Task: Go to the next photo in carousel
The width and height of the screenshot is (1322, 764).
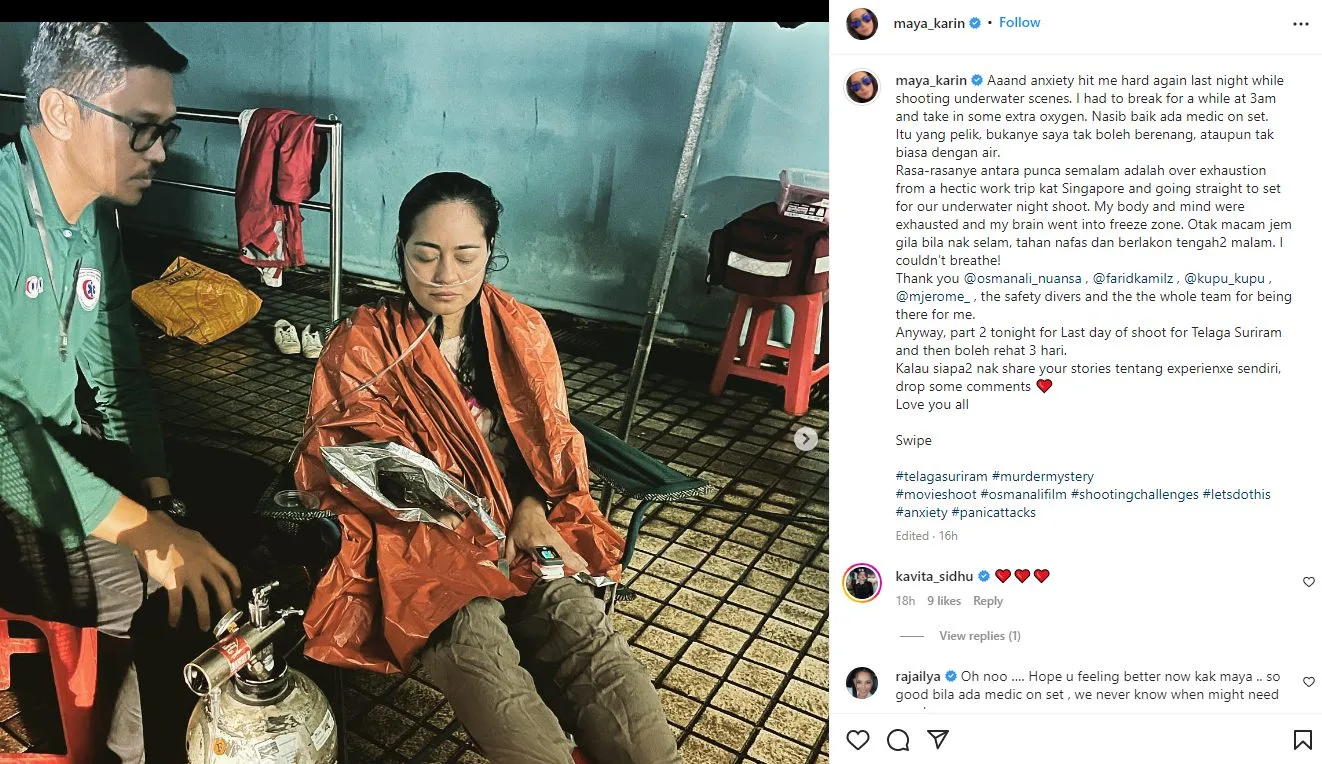Action: tap(806, 439)
